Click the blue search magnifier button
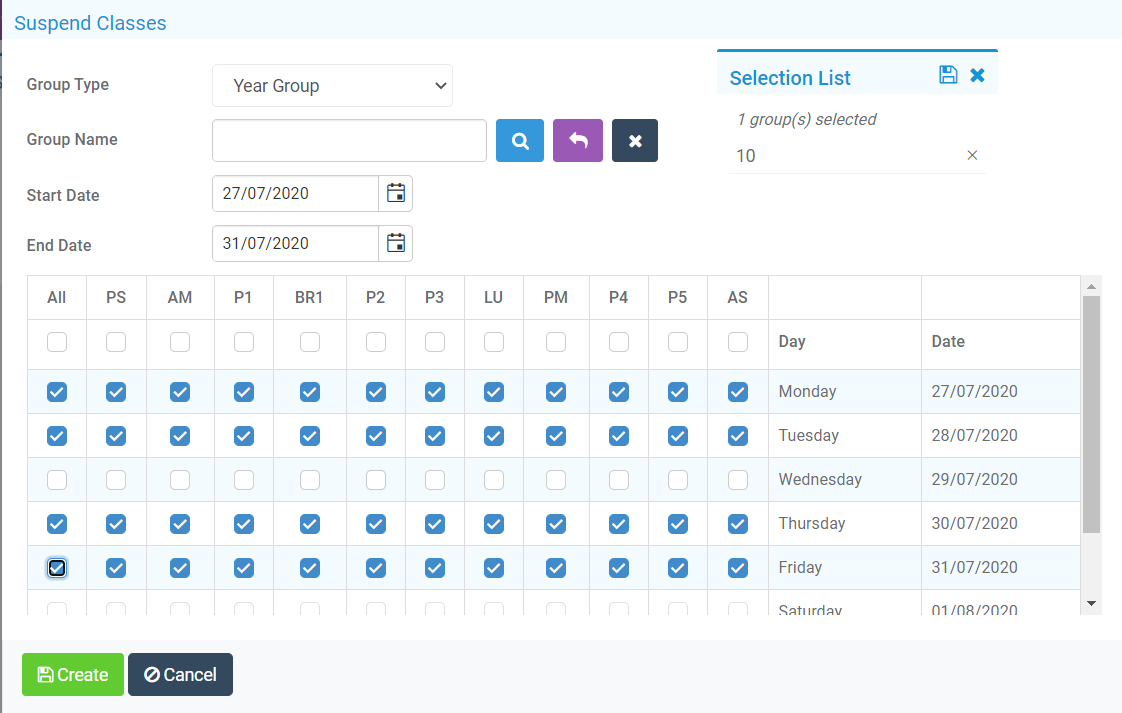 pos(520,141)
